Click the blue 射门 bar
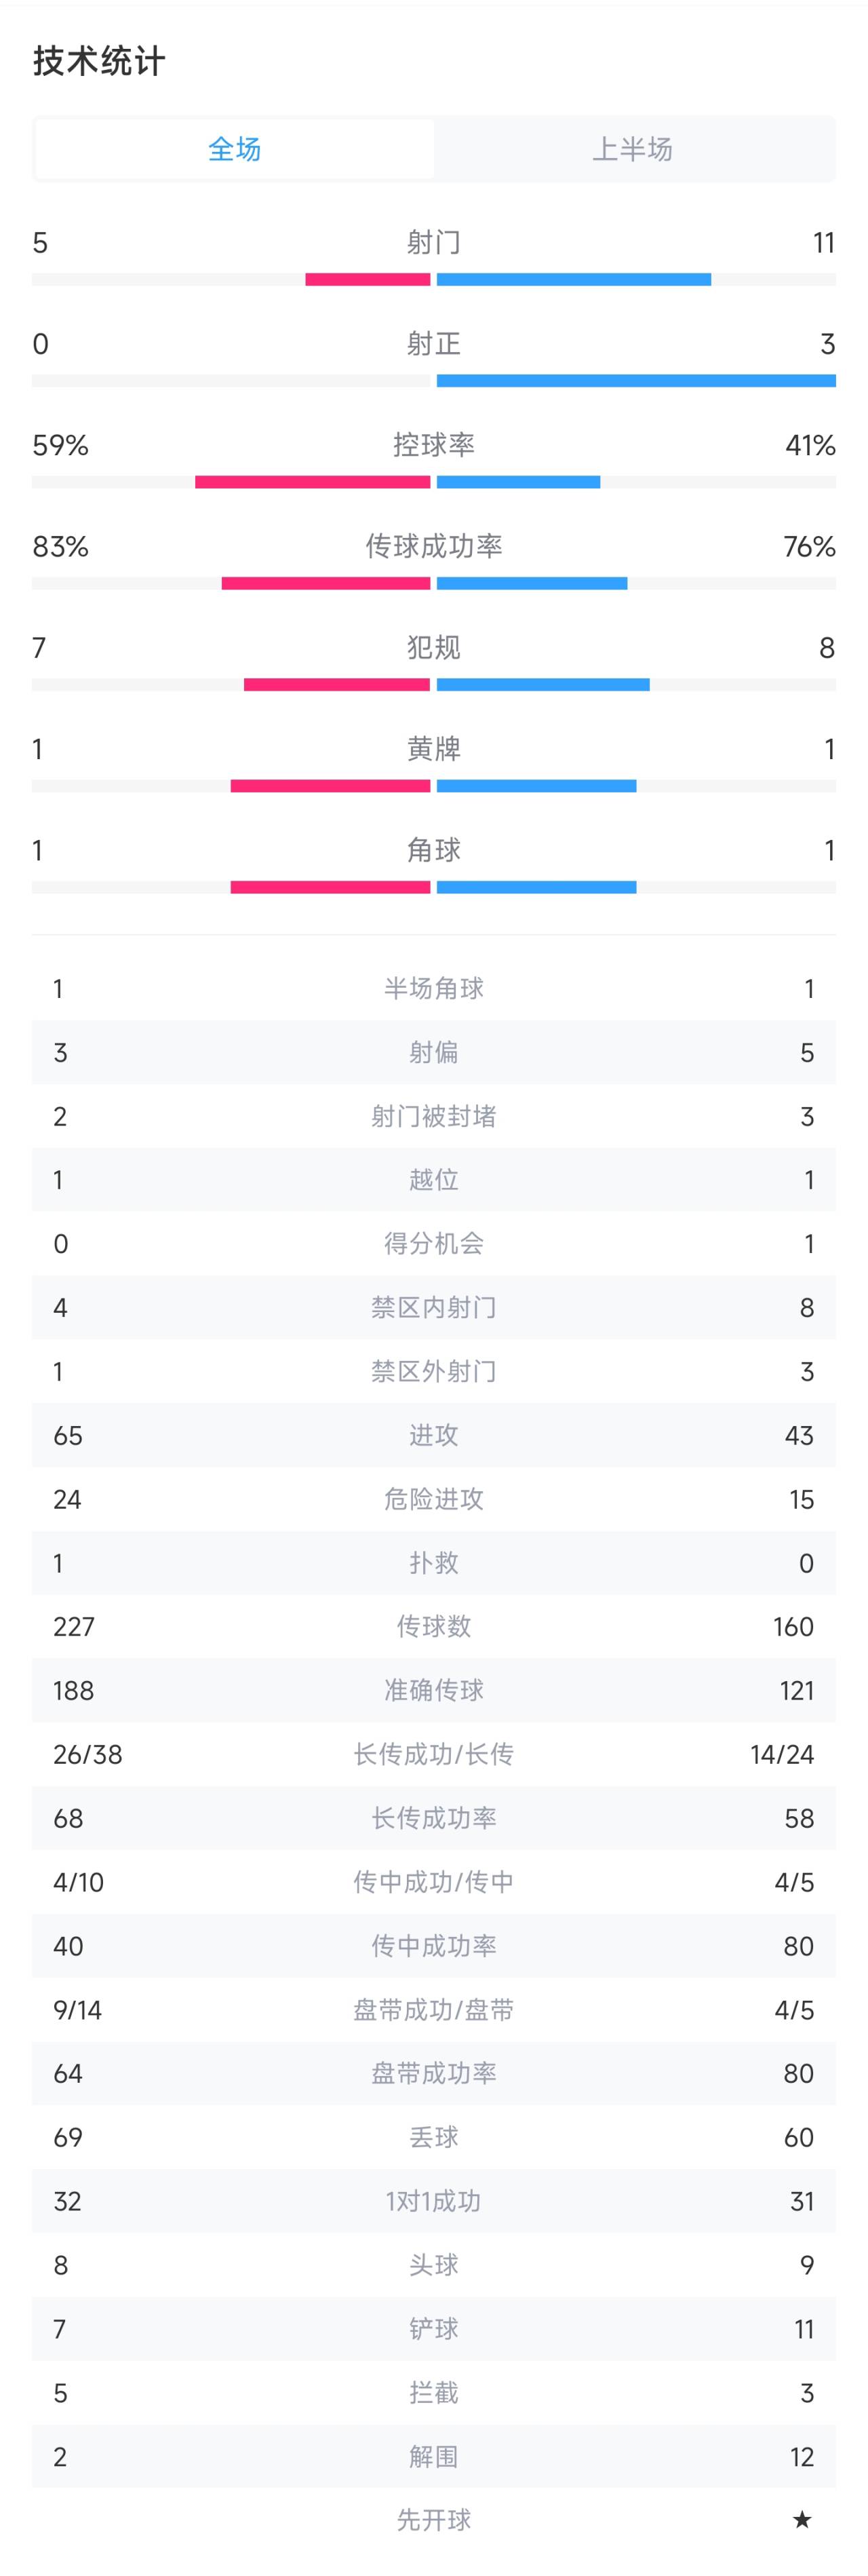The height and width of the screenshot is (2576, 868). tap(574, 280)
